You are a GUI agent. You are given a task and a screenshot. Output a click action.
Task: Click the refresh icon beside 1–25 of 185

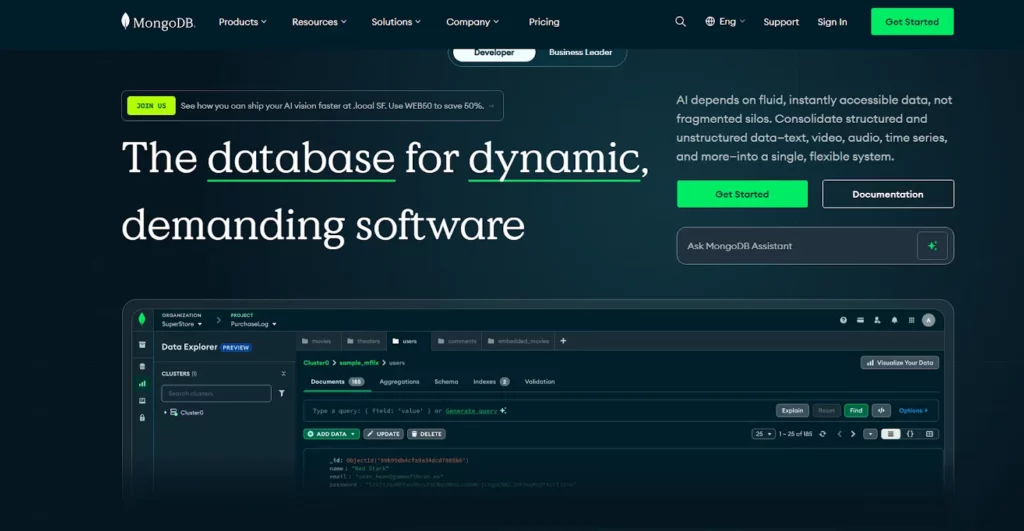click(x=822, y=434)
